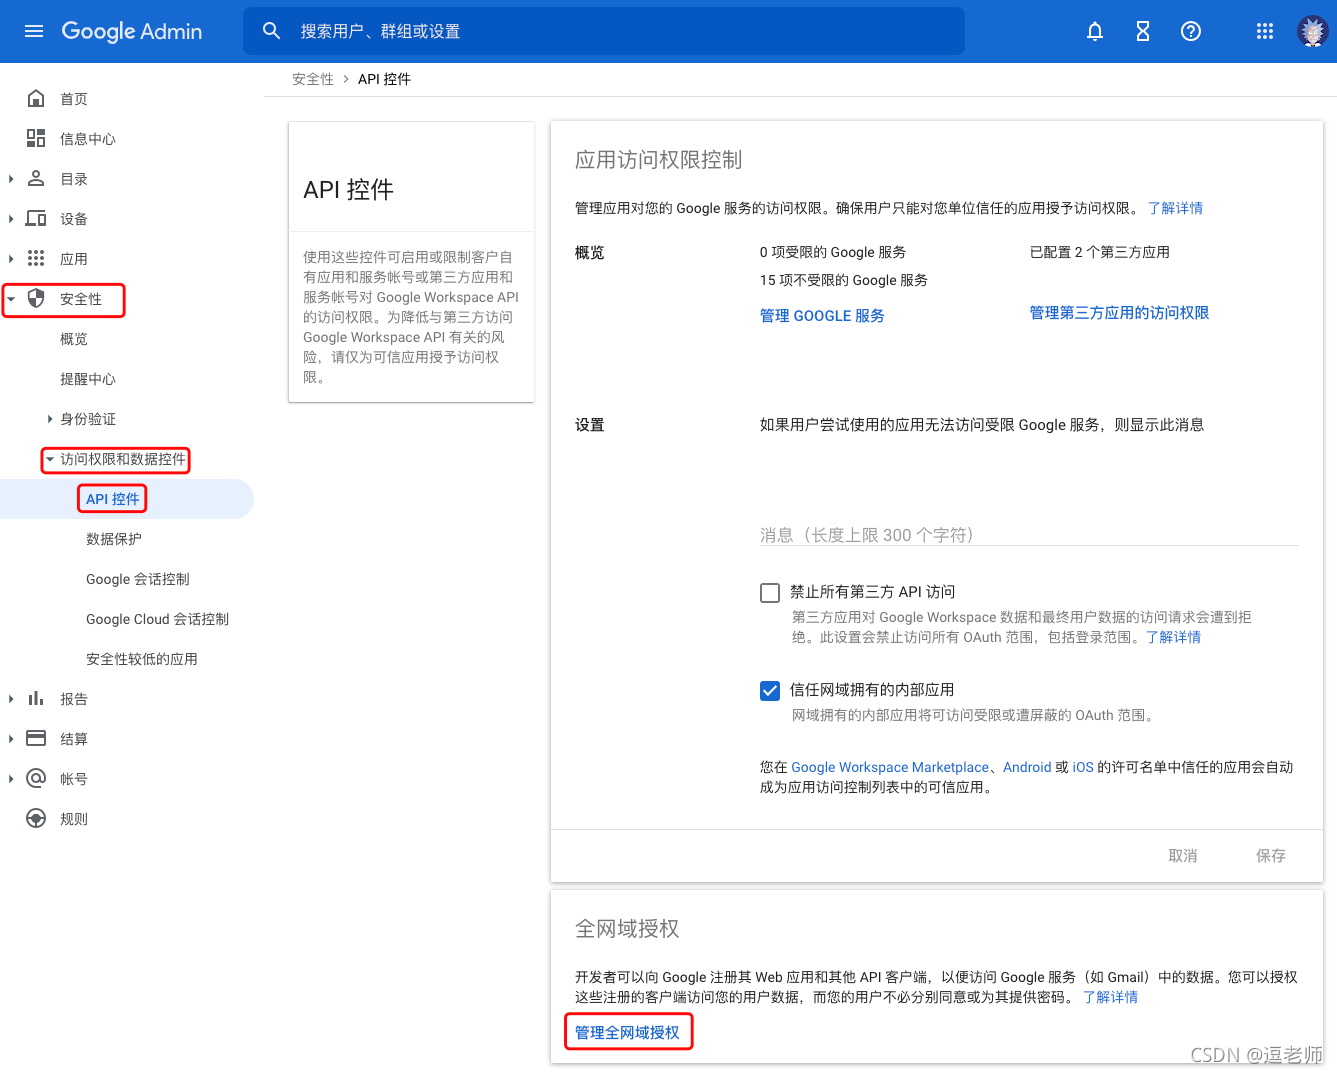
Task: Click the 信息中心 sidebar label
Action: (88, 139)
